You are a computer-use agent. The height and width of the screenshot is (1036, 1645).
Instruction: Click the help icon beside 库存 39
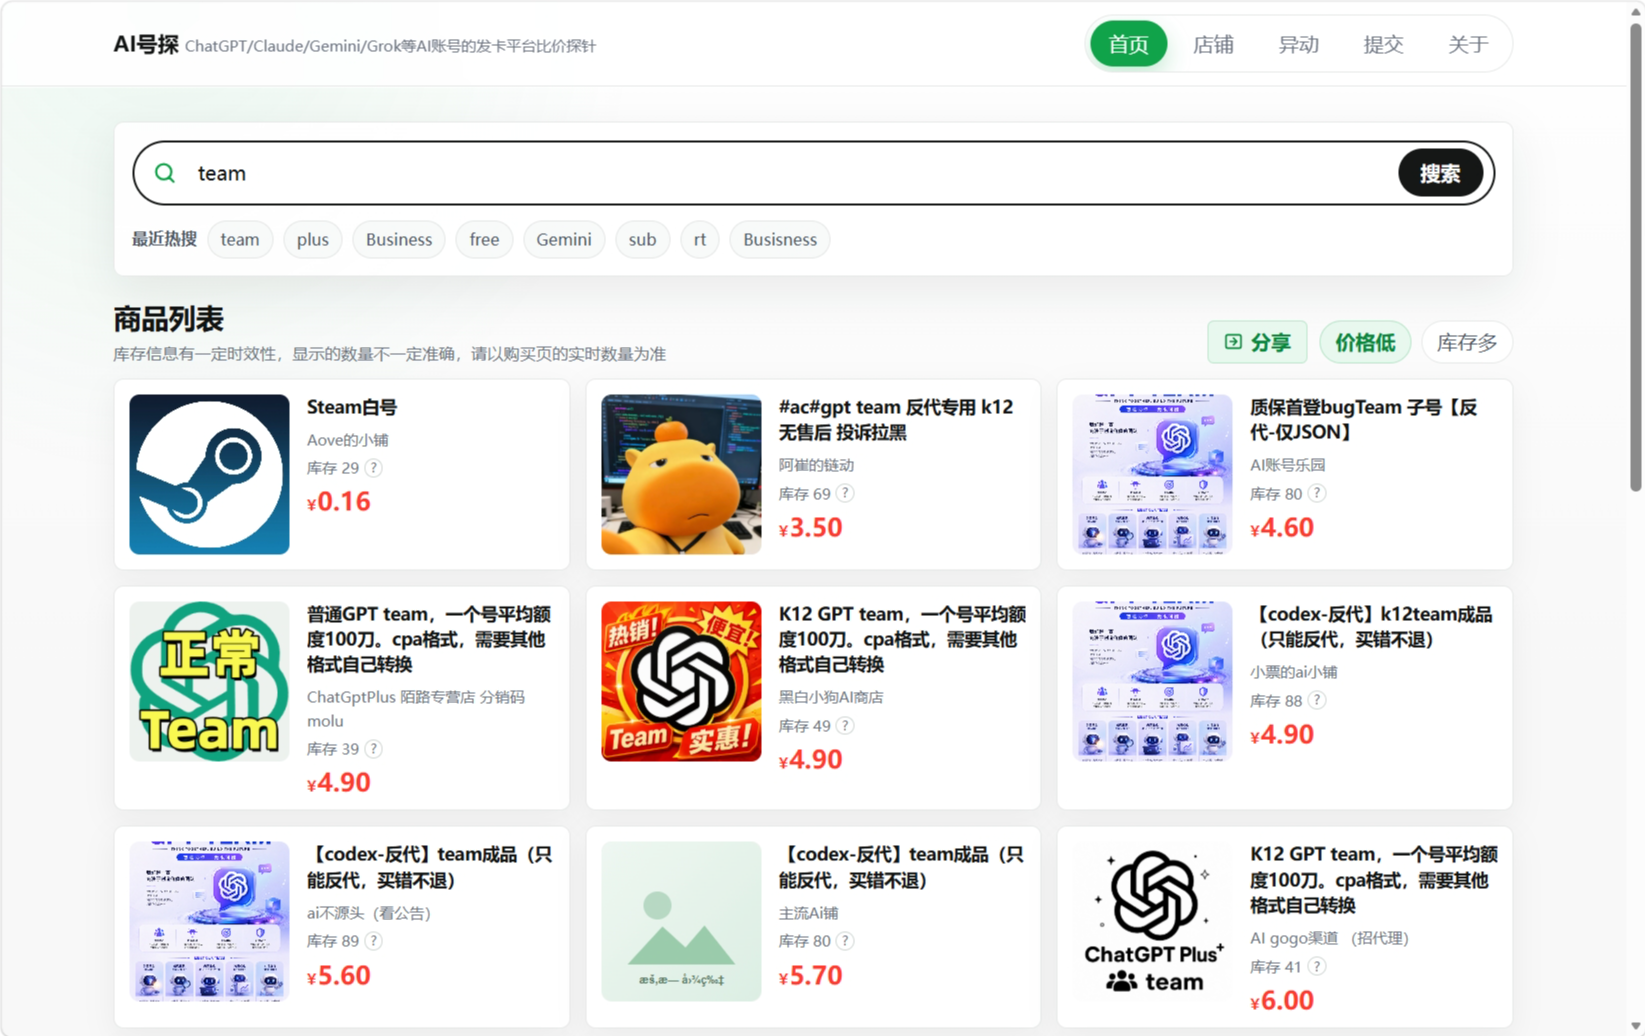(x=373, y=749)
